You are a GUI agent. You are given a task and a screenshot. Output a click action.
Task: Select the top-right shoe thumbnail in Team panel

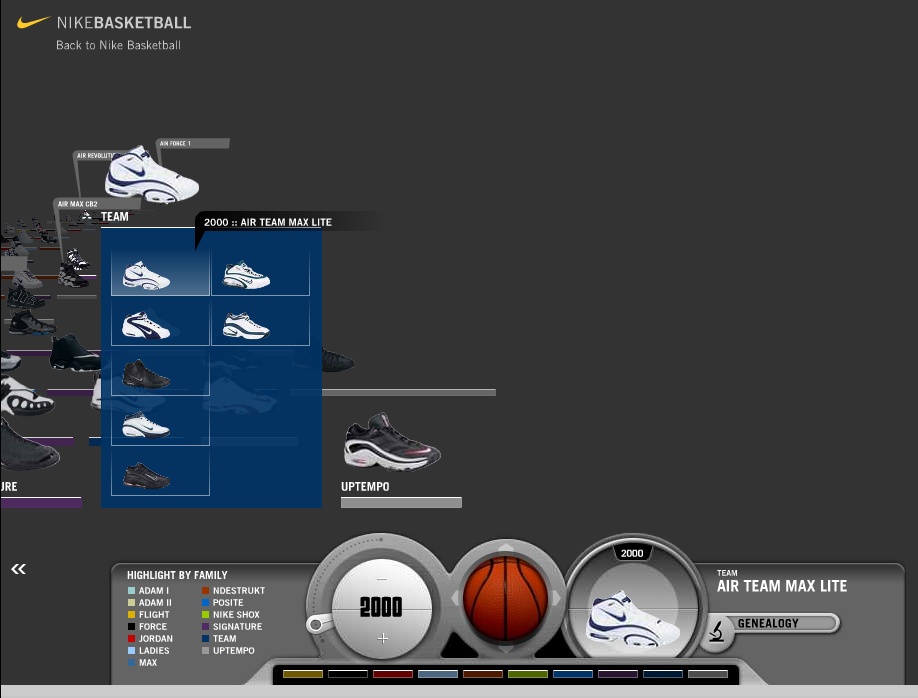click(x=261, y=272)
